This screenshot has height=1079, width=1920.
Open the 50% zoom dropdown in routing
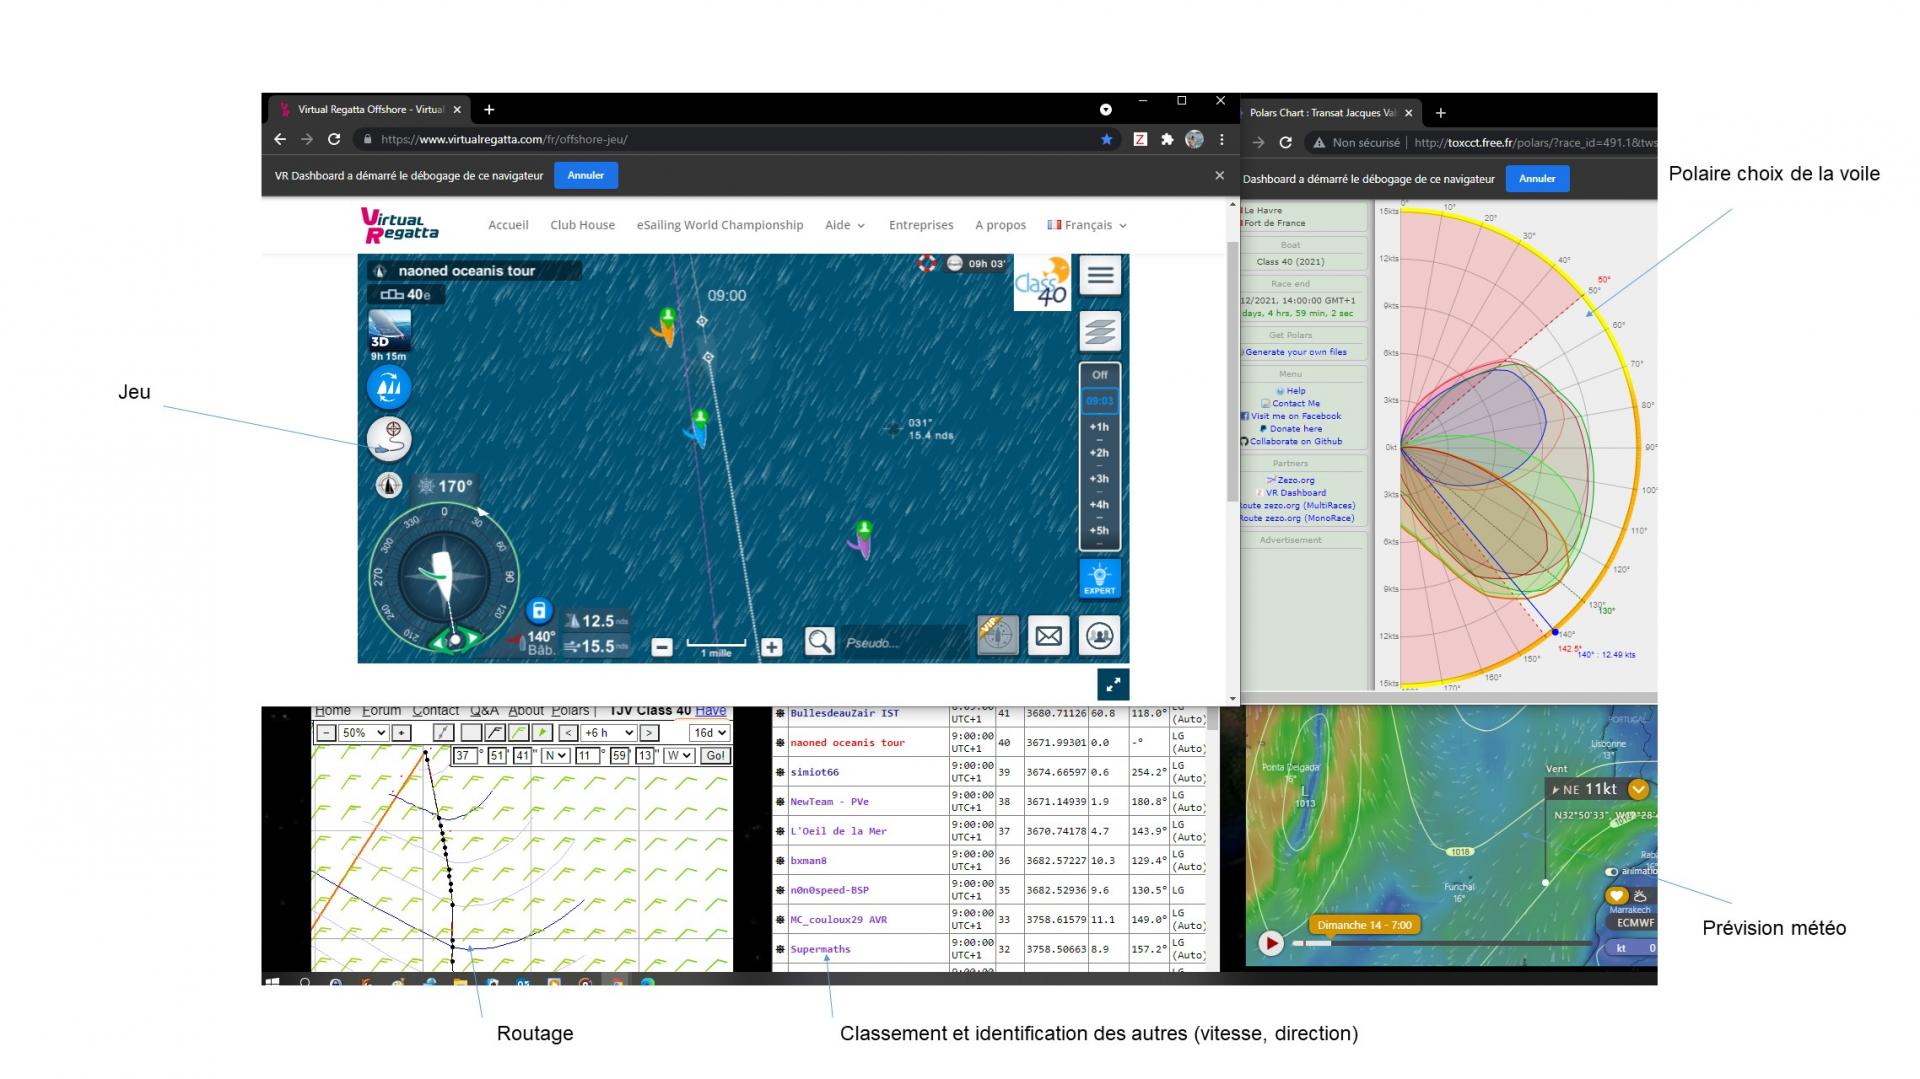(363, 733)
